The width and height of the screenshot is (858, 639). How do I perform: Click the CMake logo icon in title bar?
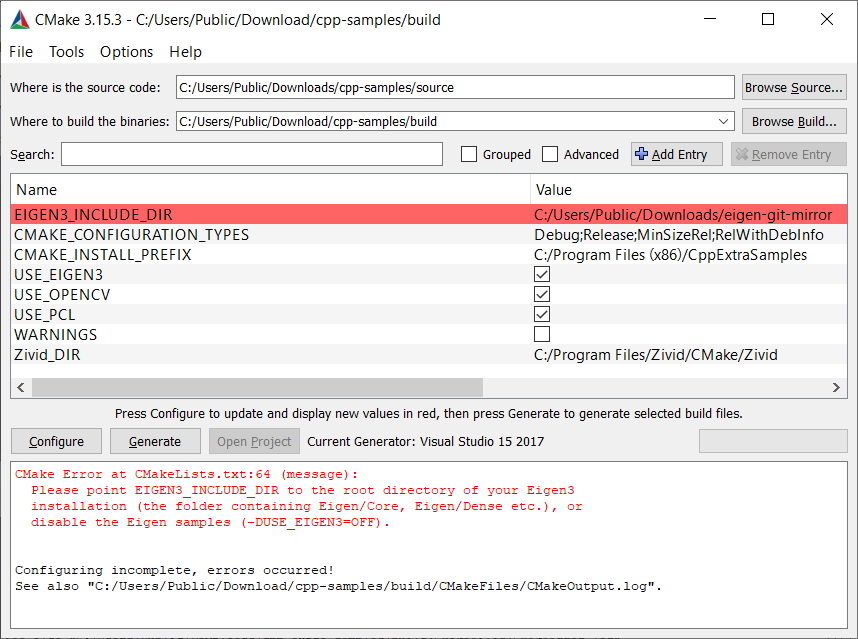click(x=19, y=20)
